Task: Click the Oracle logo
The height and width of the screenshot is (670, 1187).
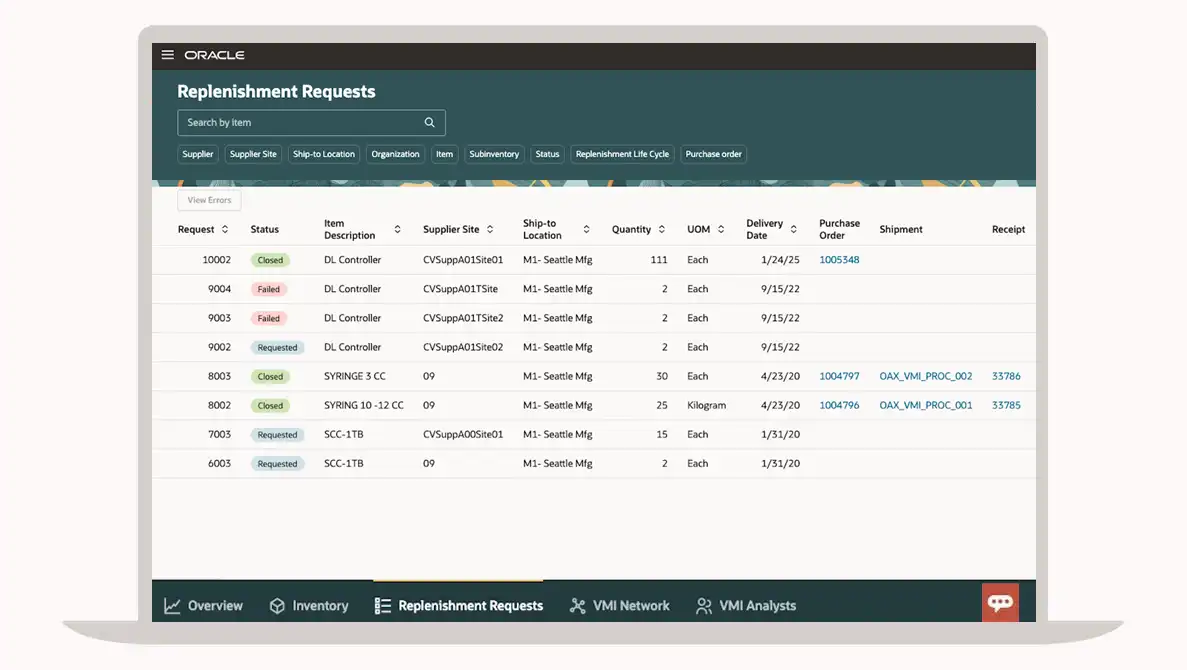Action: (x=214, y=55)
